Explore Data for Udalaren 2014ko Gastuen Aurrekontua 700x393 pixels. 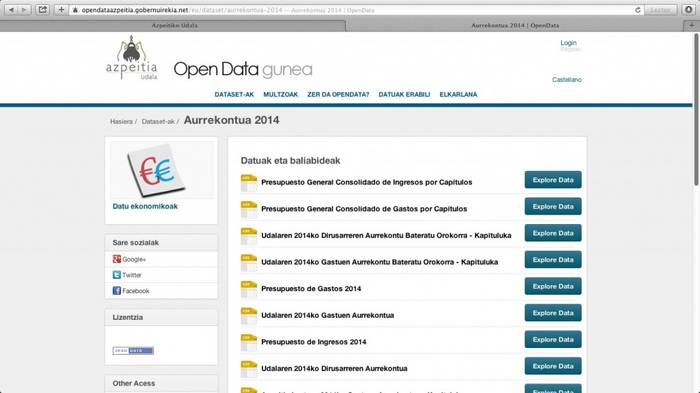click(553, 313)
